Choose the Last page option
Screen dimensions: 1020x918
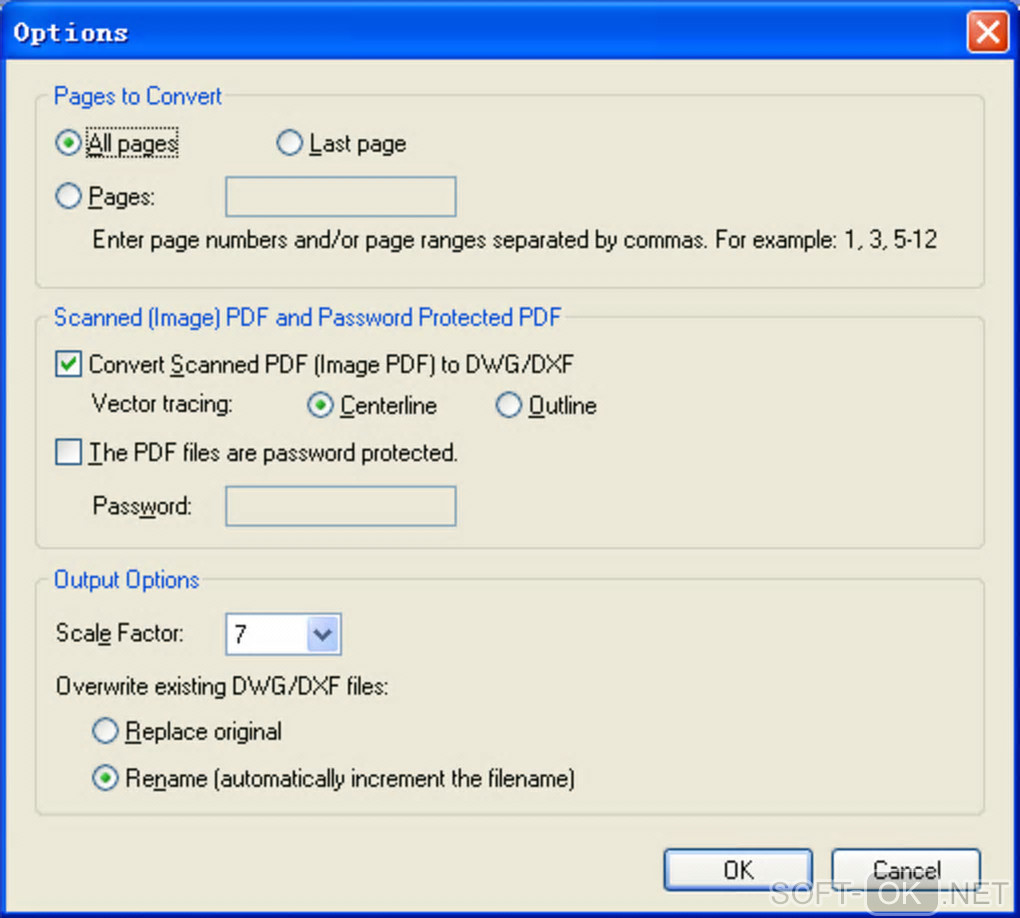[289, 144]
